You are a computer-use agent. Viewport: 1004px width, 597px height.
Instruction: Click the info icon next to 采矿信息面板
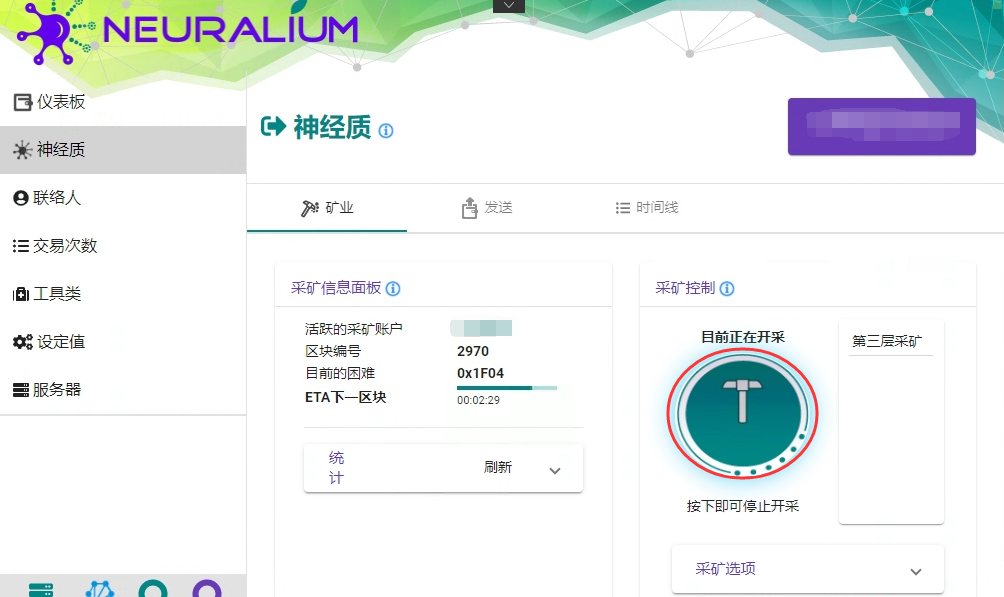[x=393, y=289]
